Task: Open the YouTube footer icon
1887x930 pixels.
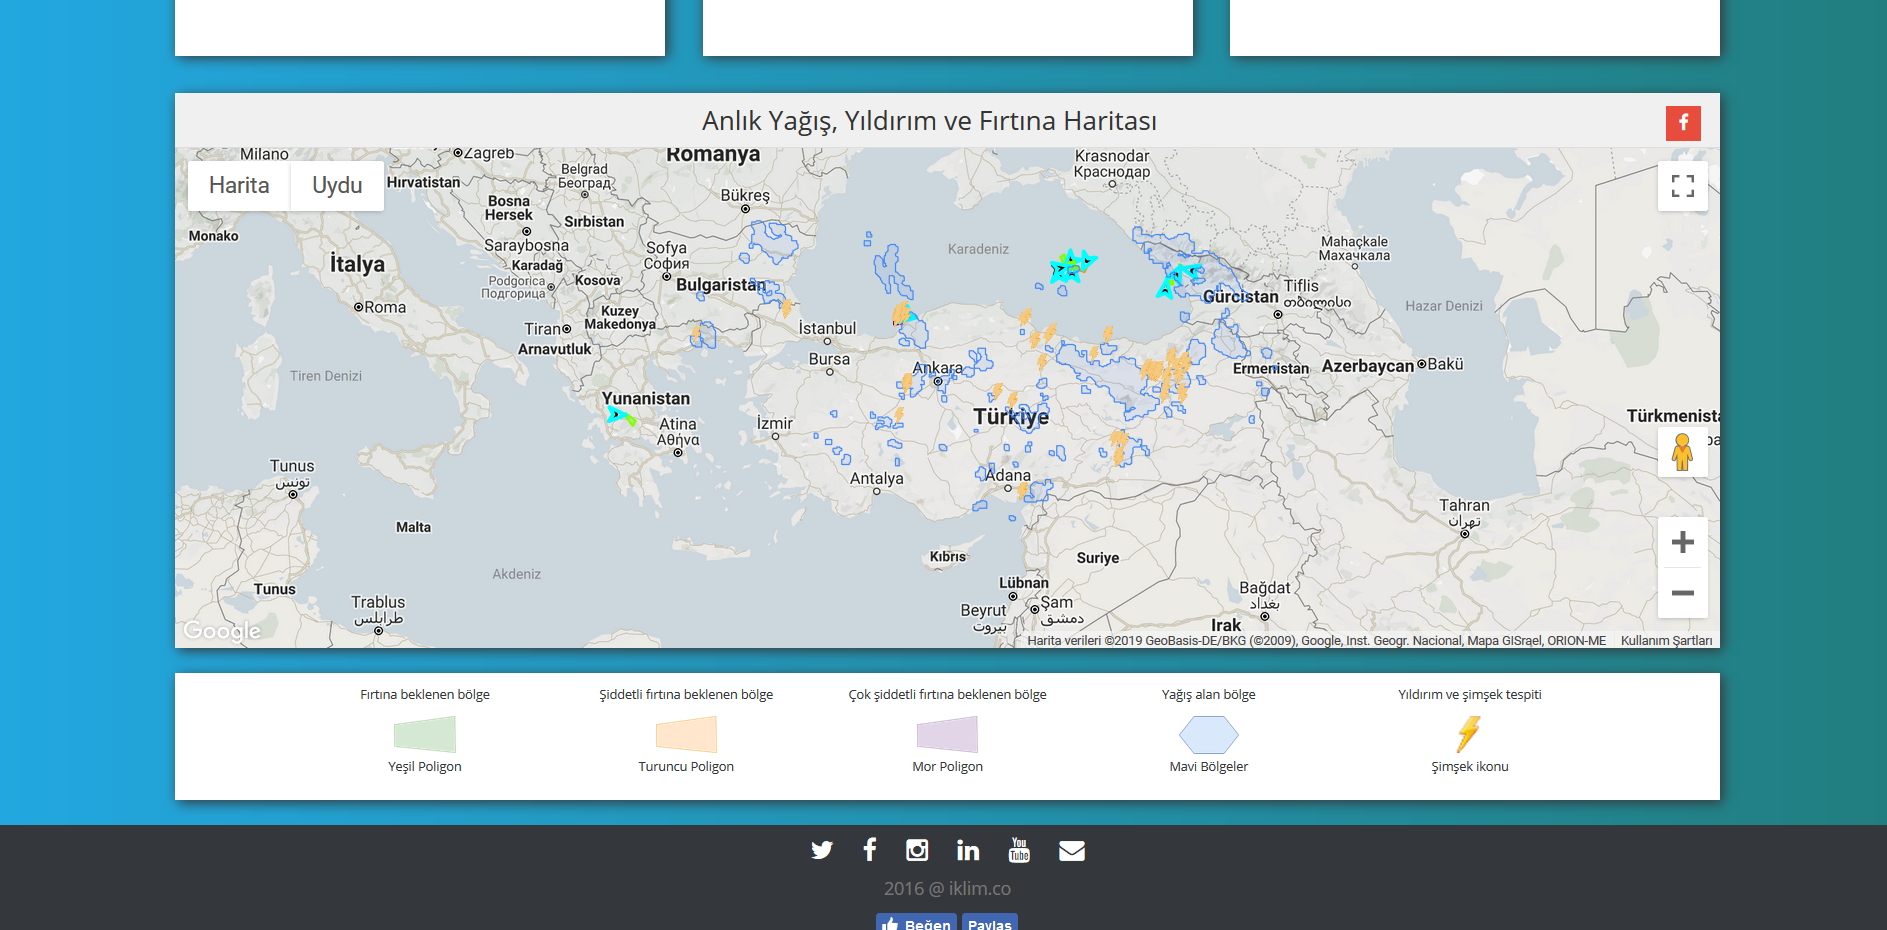Action: click(1019, 850)
